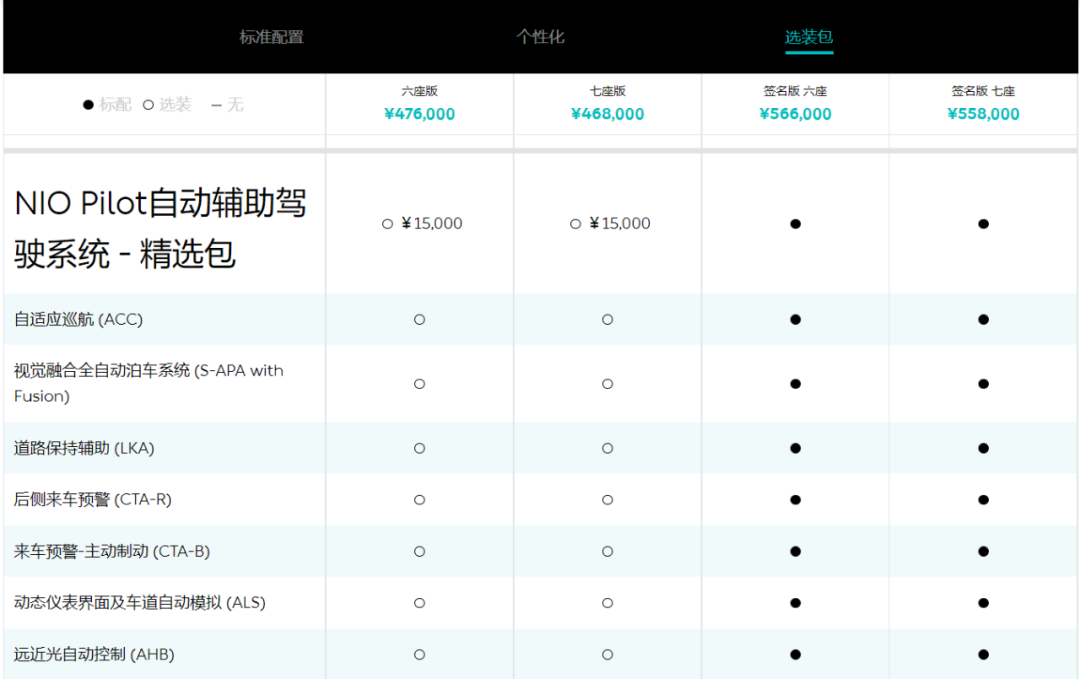This screenshot has height=679, width=1080.
Task: Click the CTA-R optional circle in 七座版
Action: point(608,500)
